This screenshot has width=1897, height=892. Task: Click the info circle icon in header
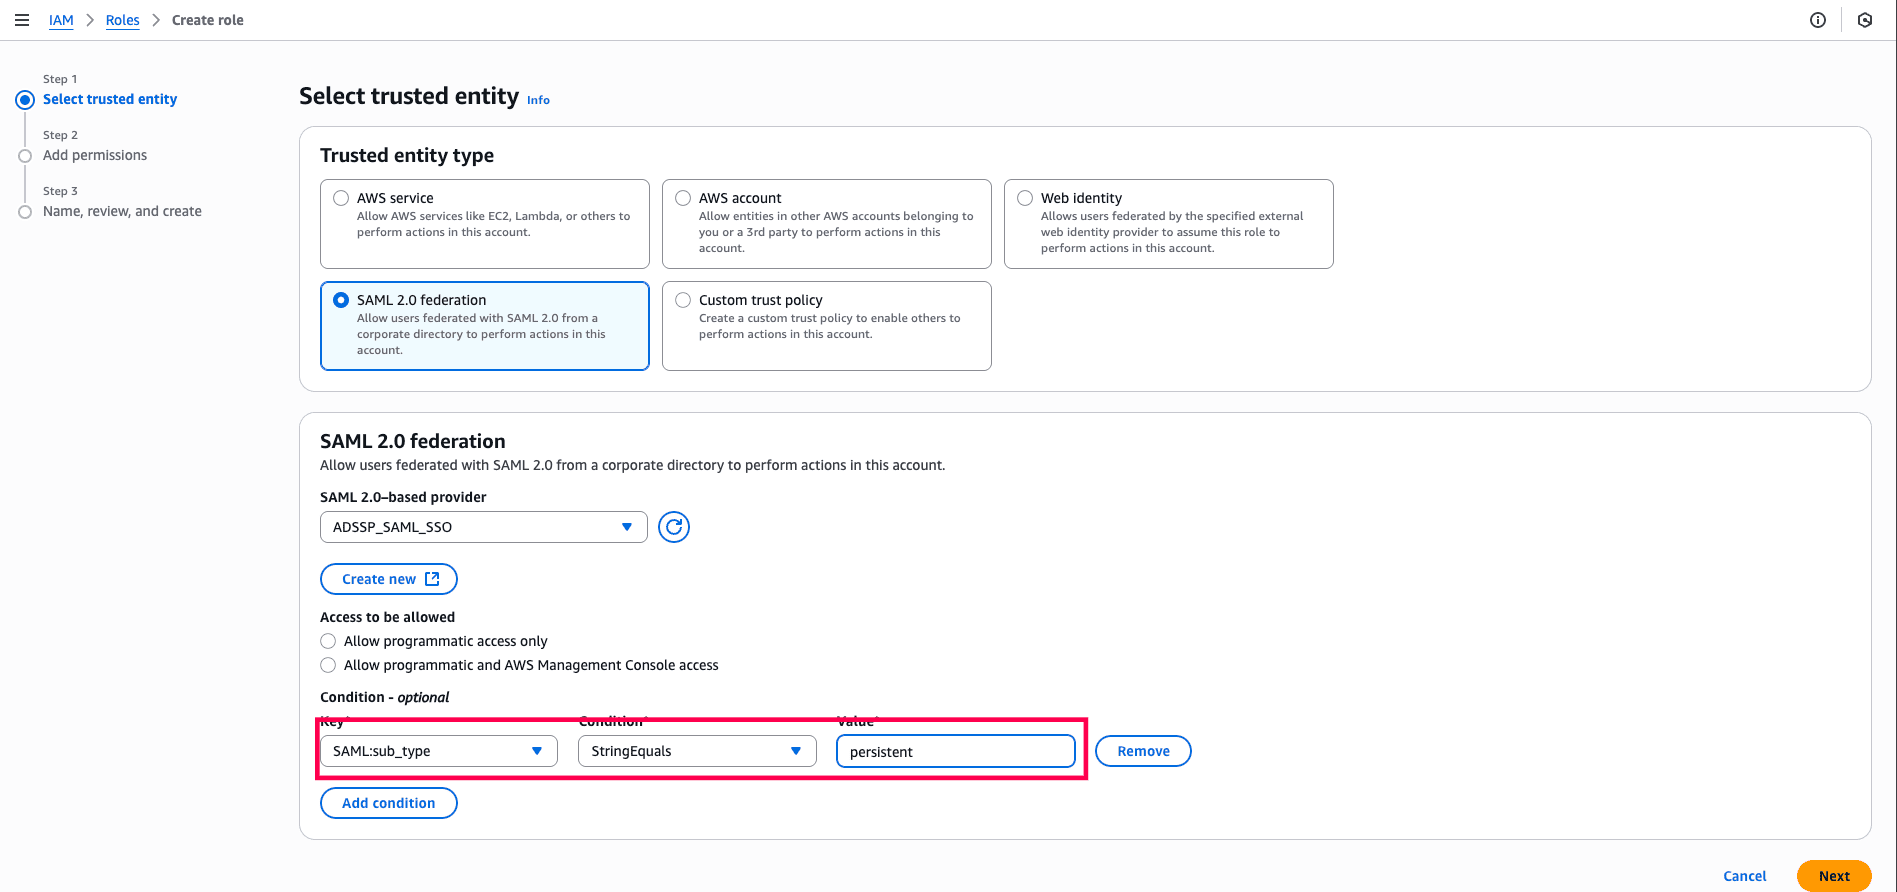pos(1818,20)
